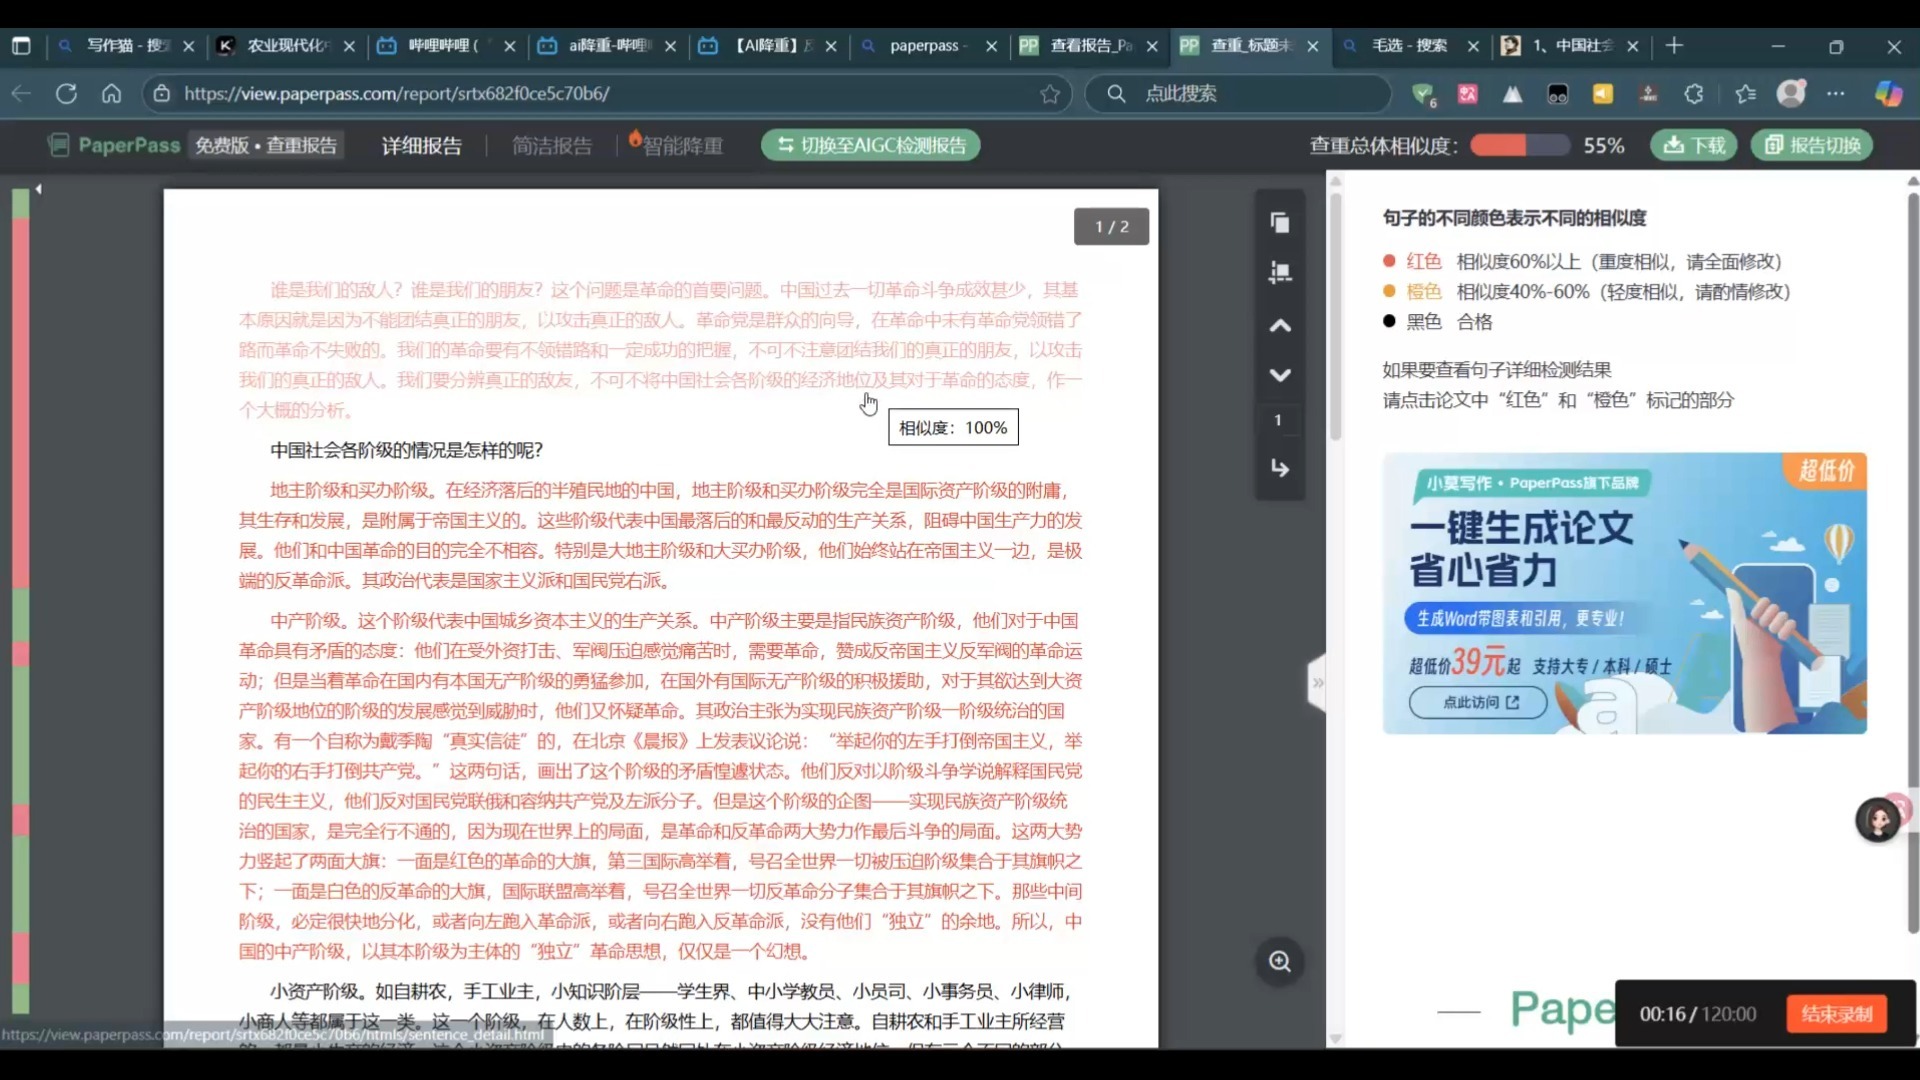Bookmark the page with the star icon
1920x1080 pixels.
point(1050,93)
